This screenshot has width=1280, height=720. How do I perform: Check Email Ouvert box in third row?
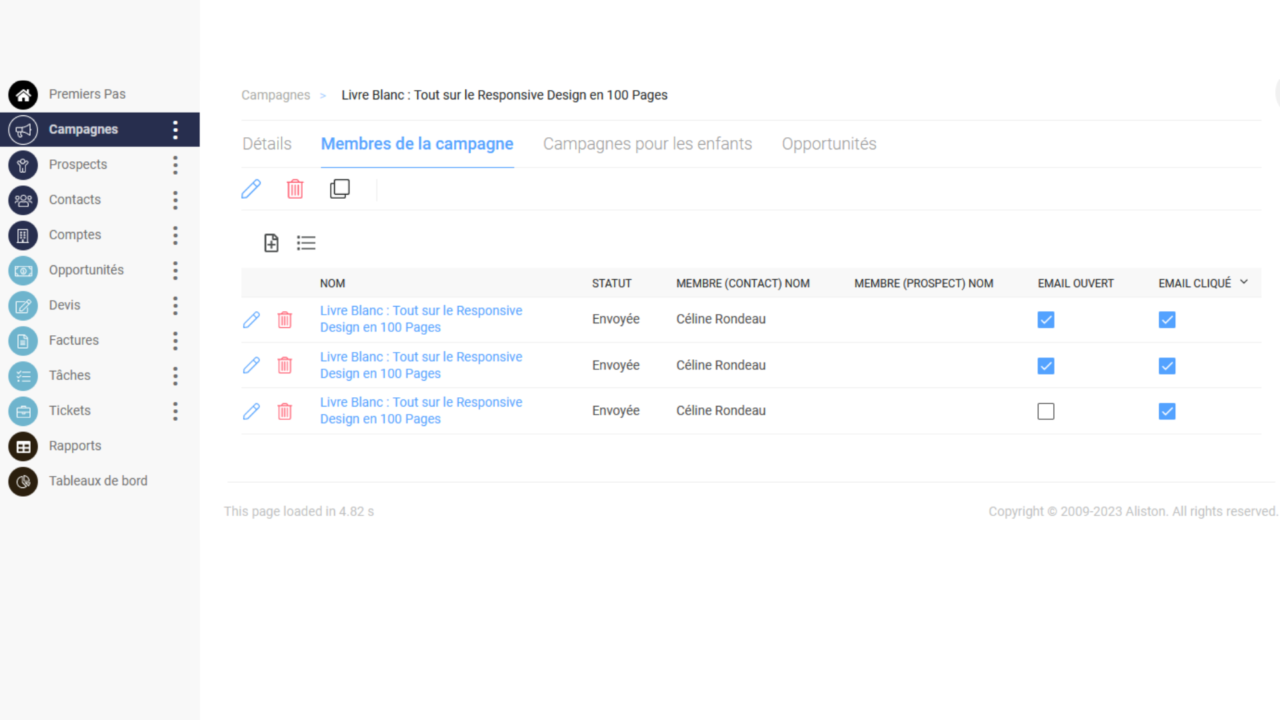[1046, 411]
